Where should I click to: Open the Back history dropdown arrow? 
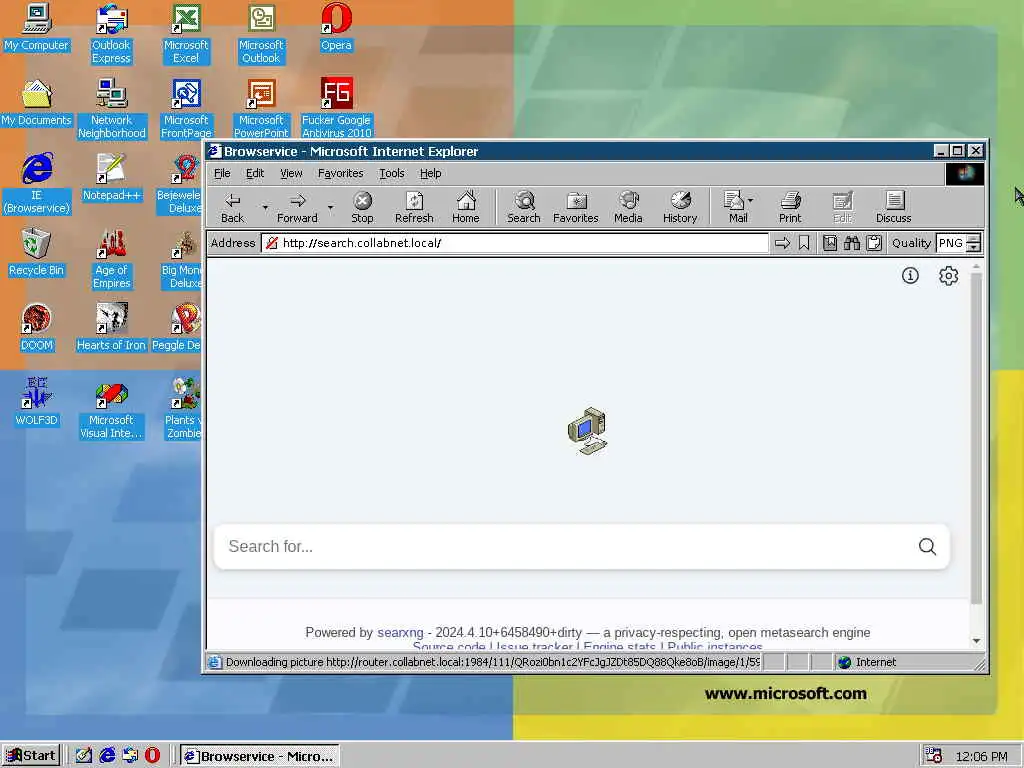(x=265, y=208)
